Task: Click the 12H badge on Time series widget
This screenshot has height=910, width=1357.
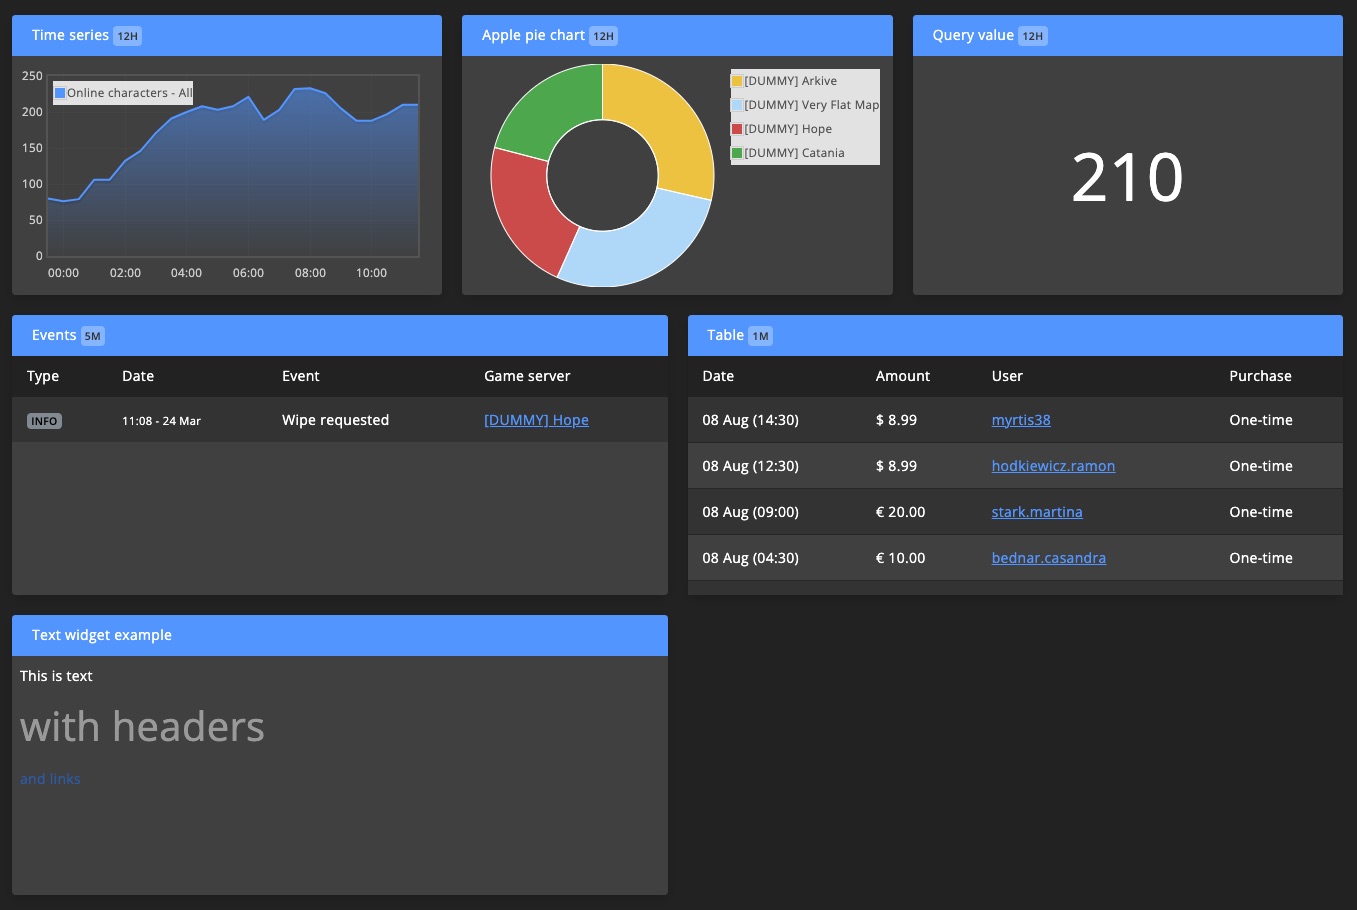Action: click(125, 35)
